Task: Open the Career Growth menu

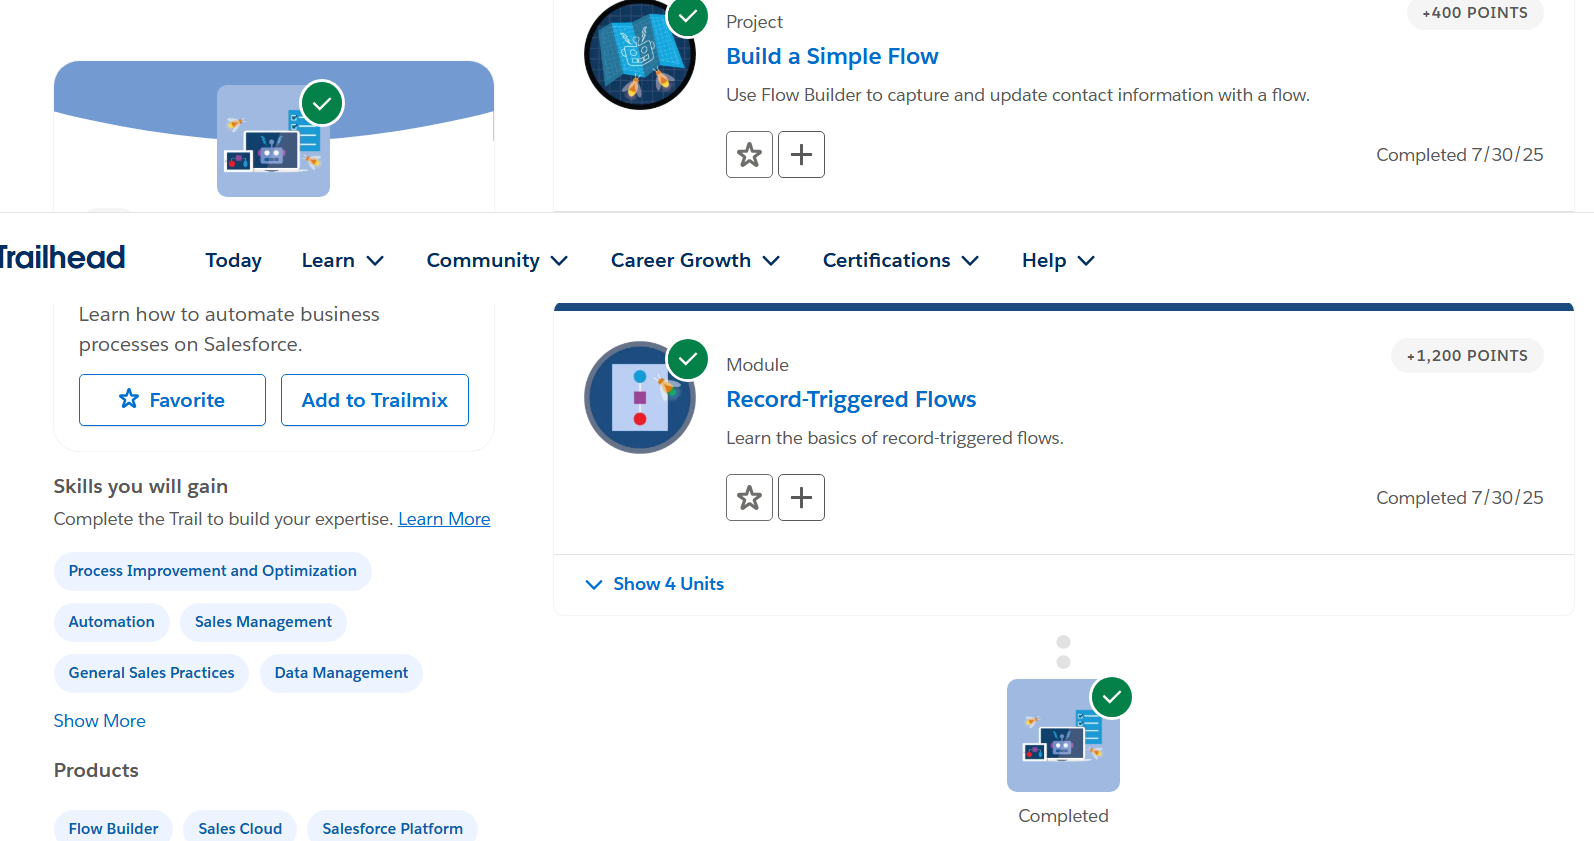Action: pos(694,260)
